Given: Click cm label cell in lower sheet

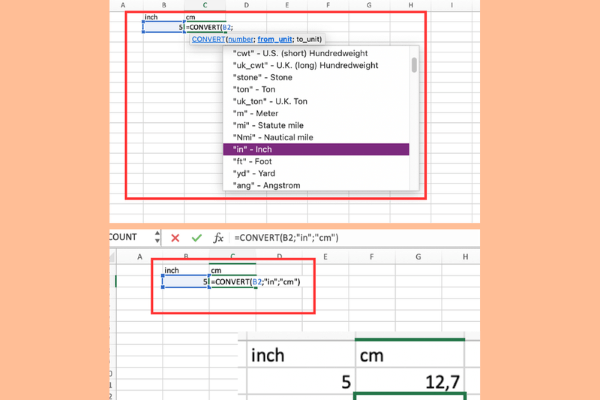Looking at the screenshot, I should click(x=232, y=270).
